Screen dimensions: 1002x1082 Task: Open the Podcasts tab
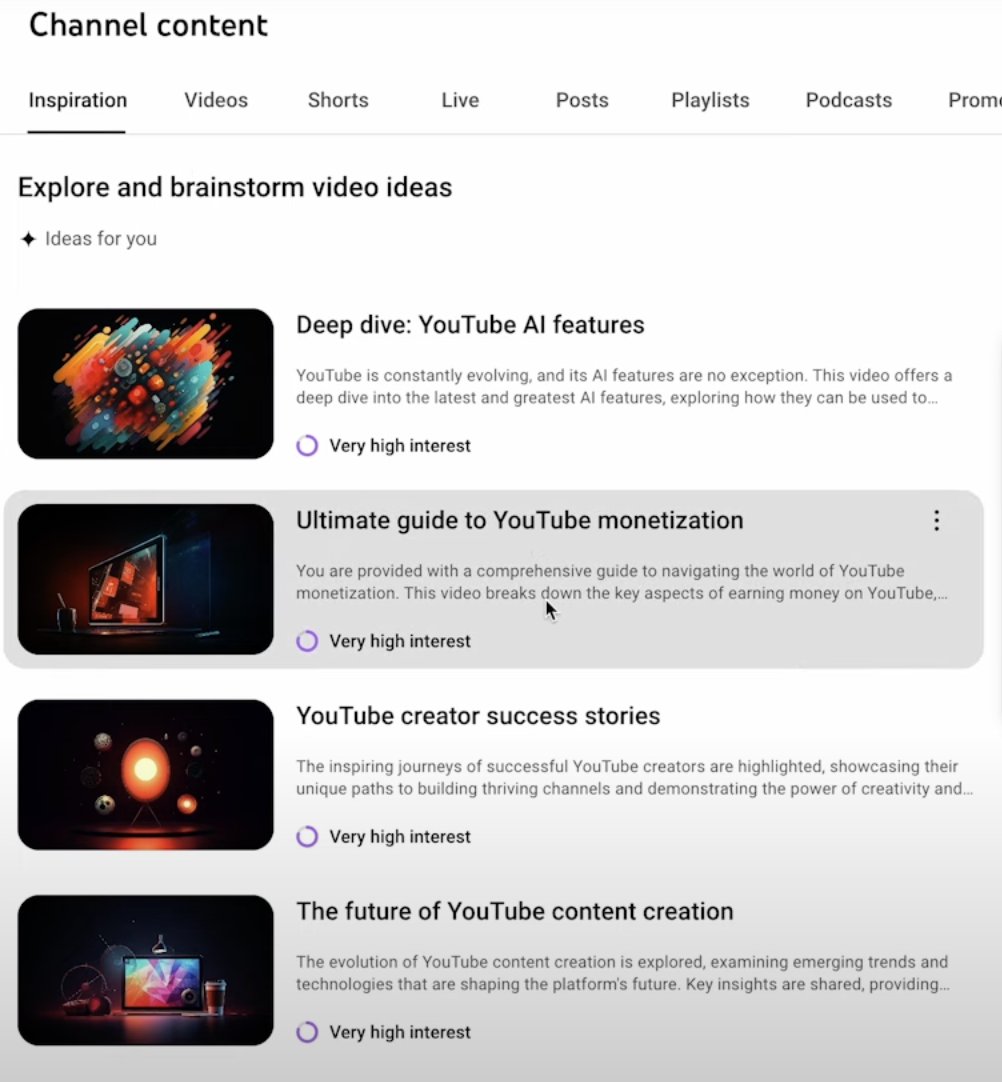click(849, 100)
